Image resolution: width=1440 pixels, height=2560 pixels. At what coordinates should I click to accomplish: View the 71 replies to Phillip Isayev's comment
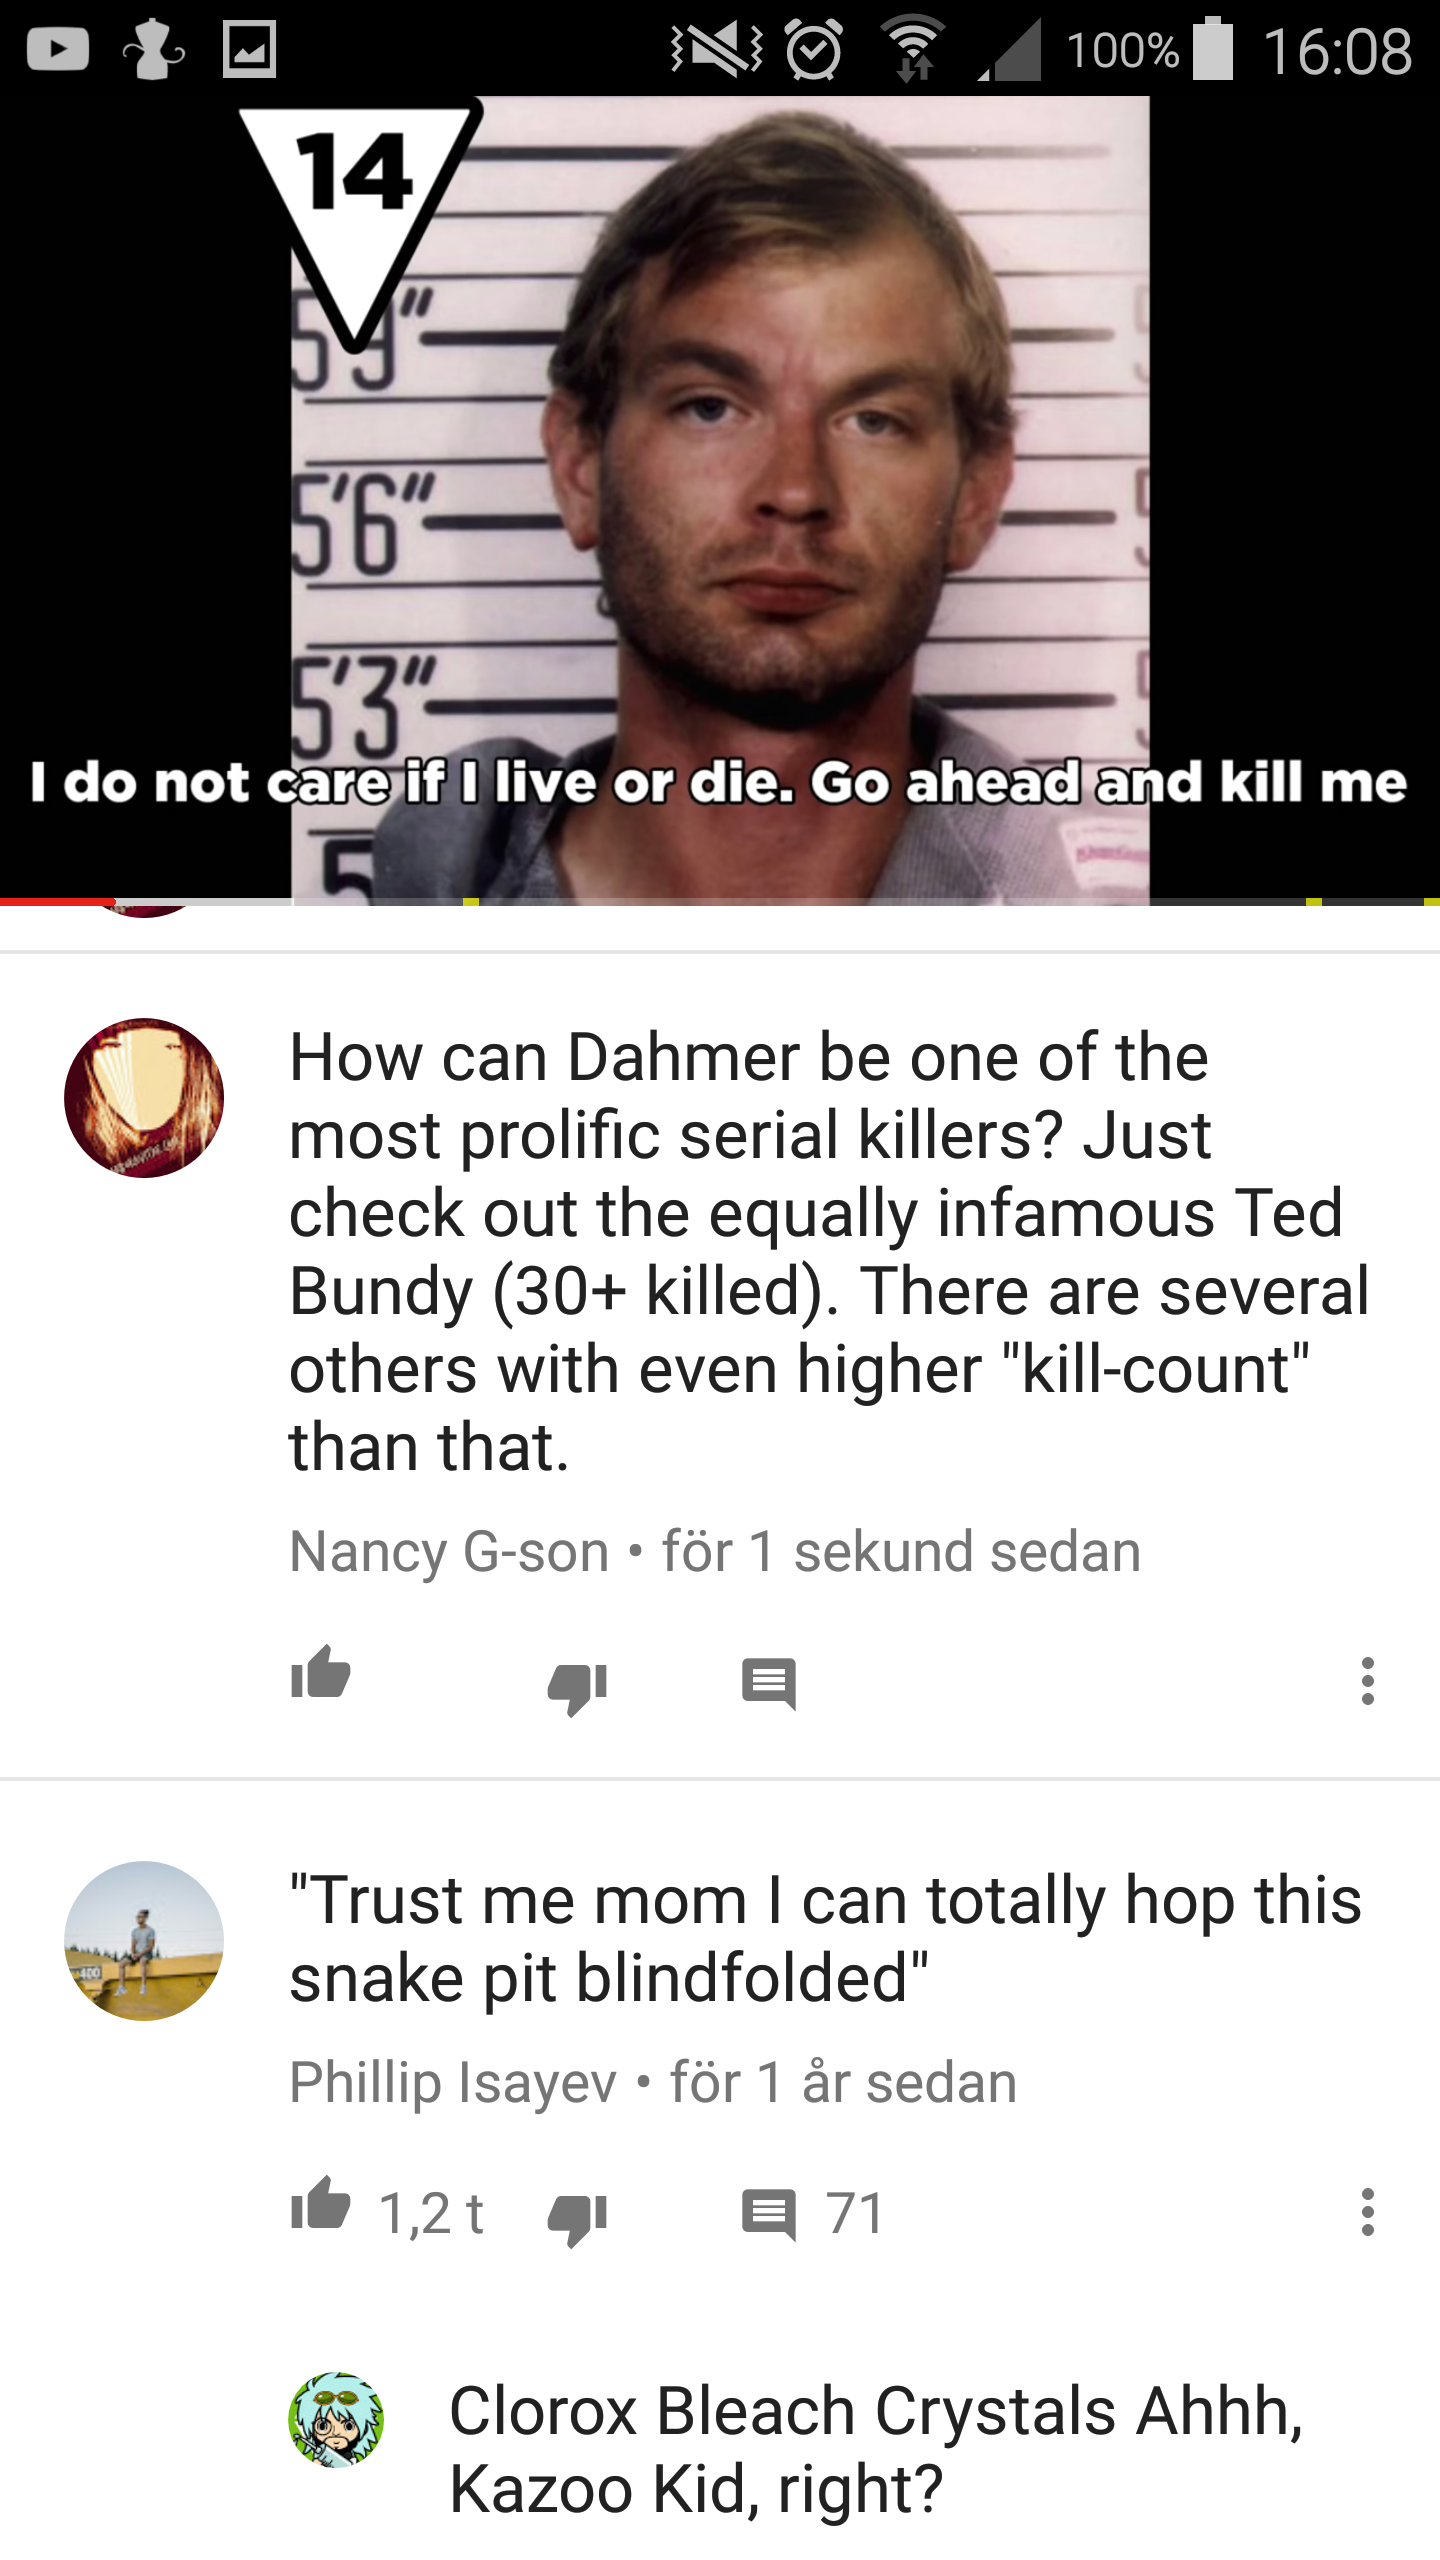tap(814, 2214)
